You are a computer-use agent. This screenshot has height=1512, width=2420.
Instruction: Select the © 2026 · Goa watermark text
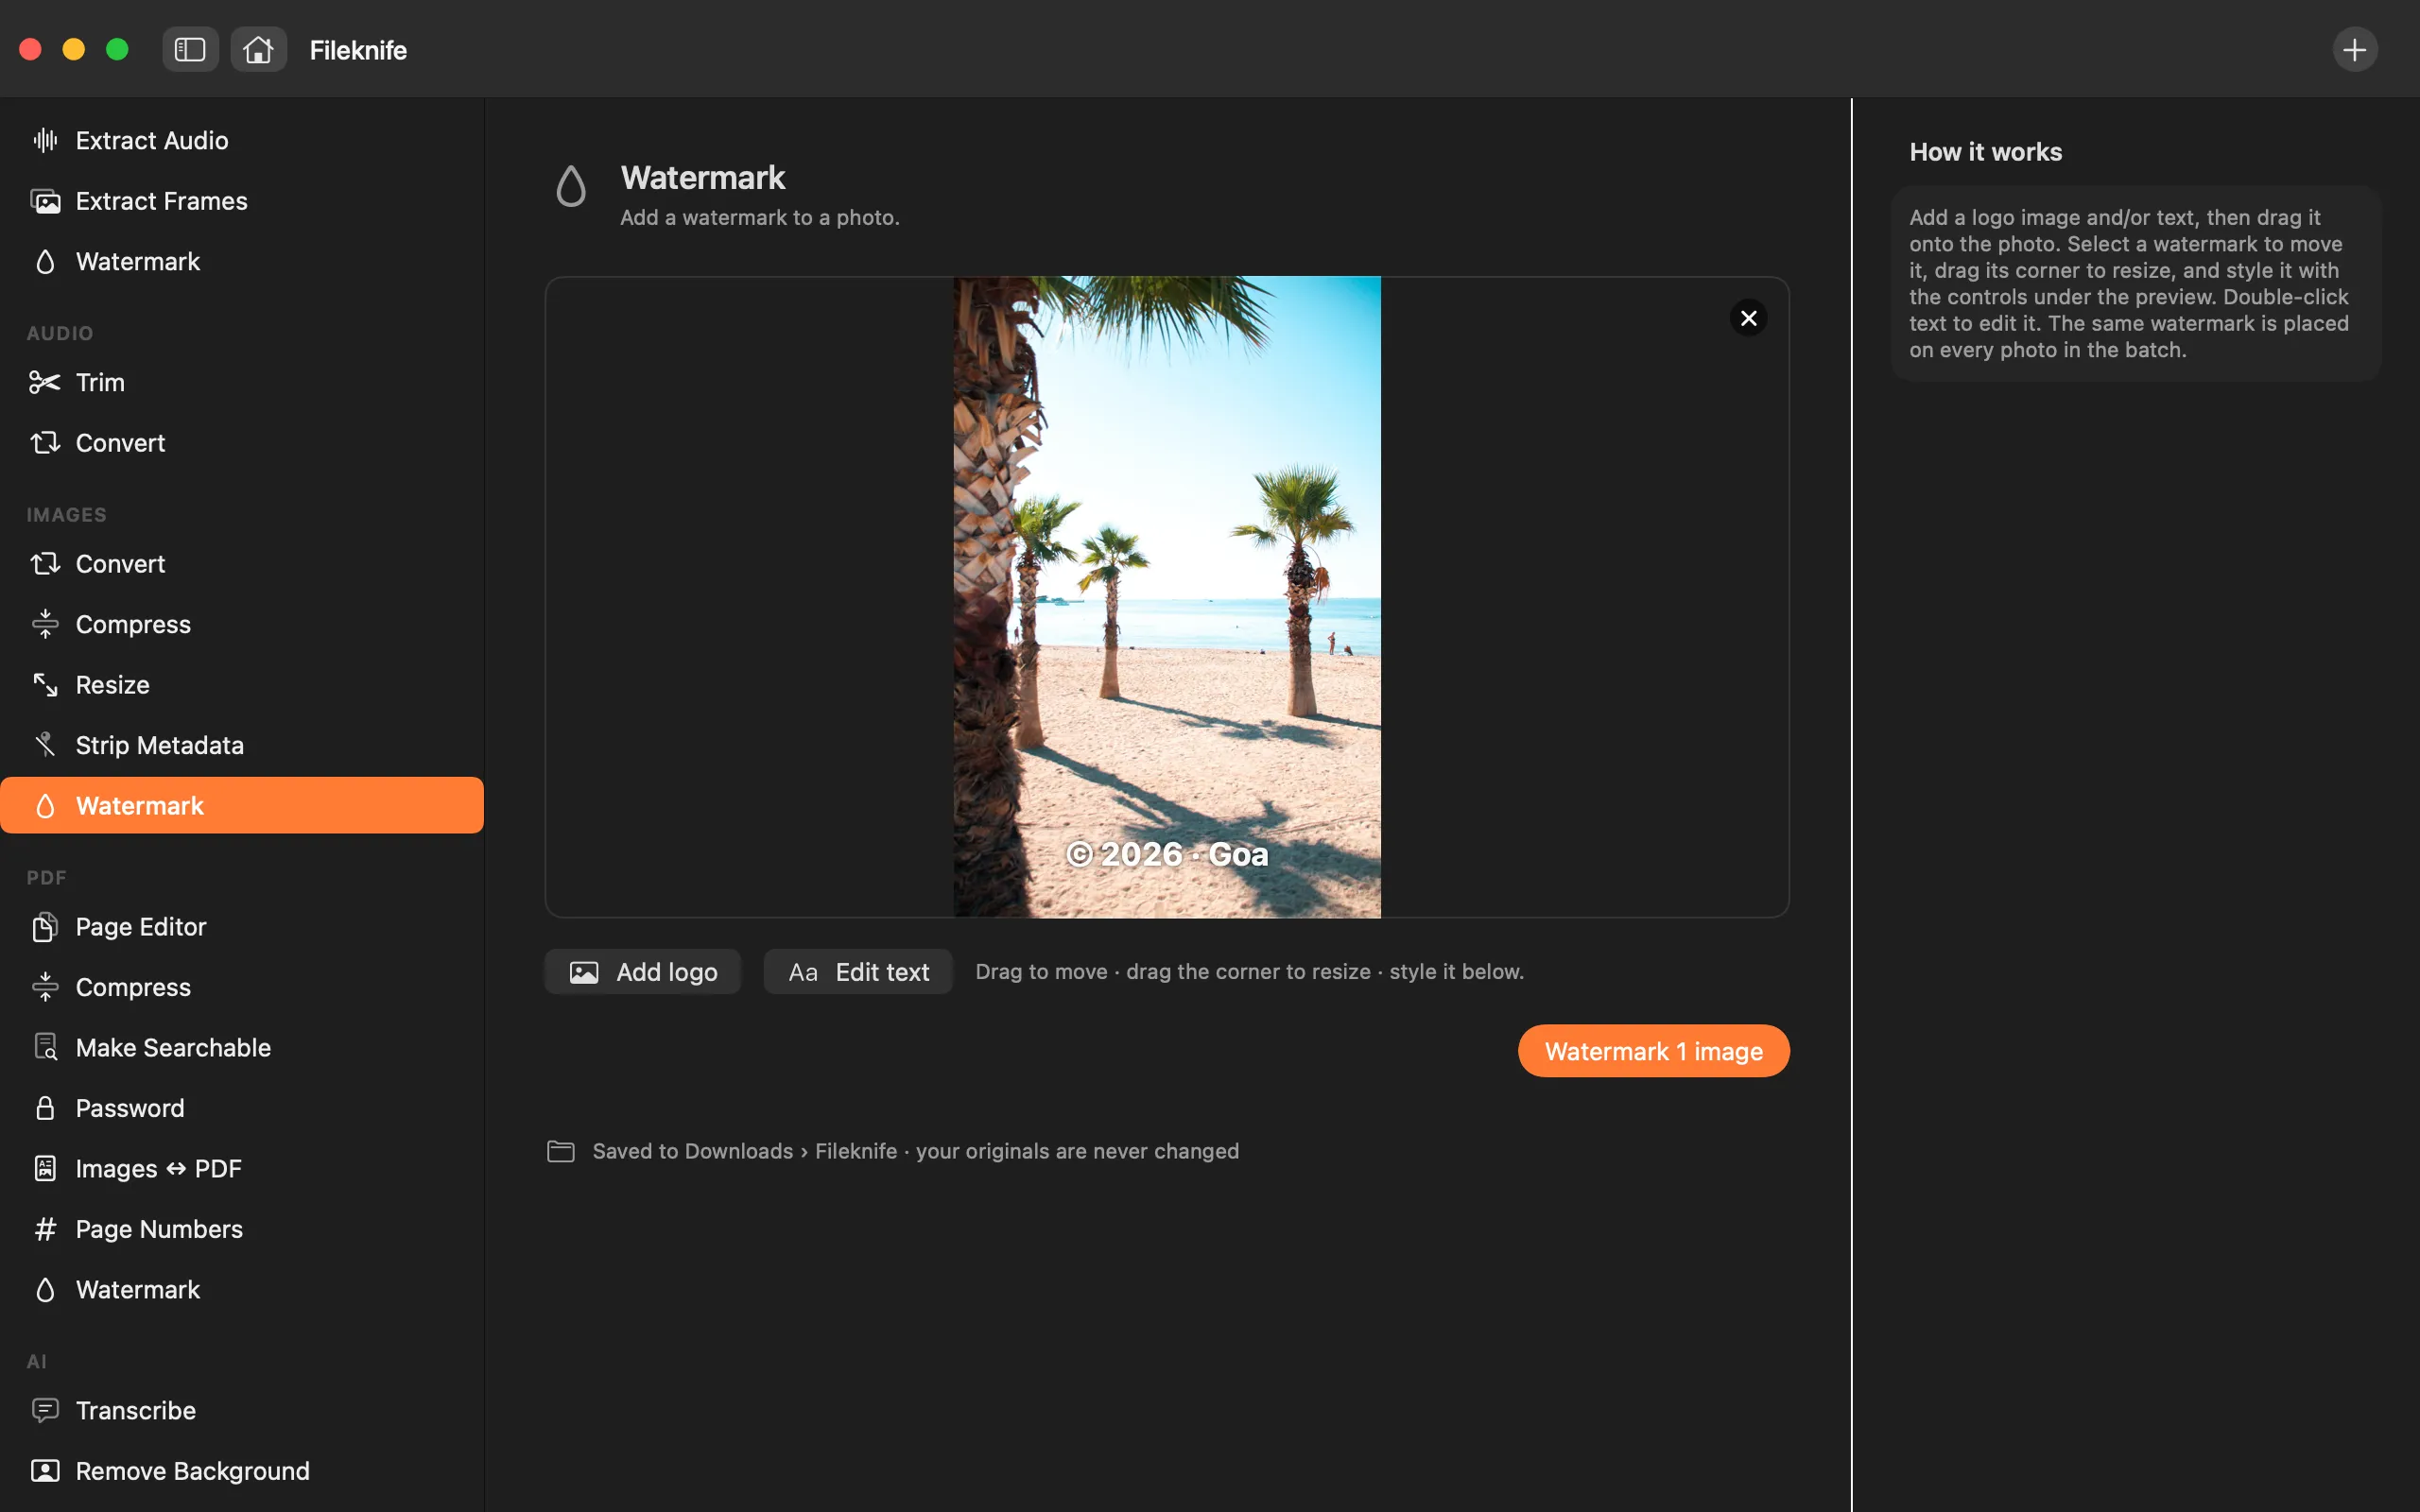pyautogui.click(x=1167, y=854)
